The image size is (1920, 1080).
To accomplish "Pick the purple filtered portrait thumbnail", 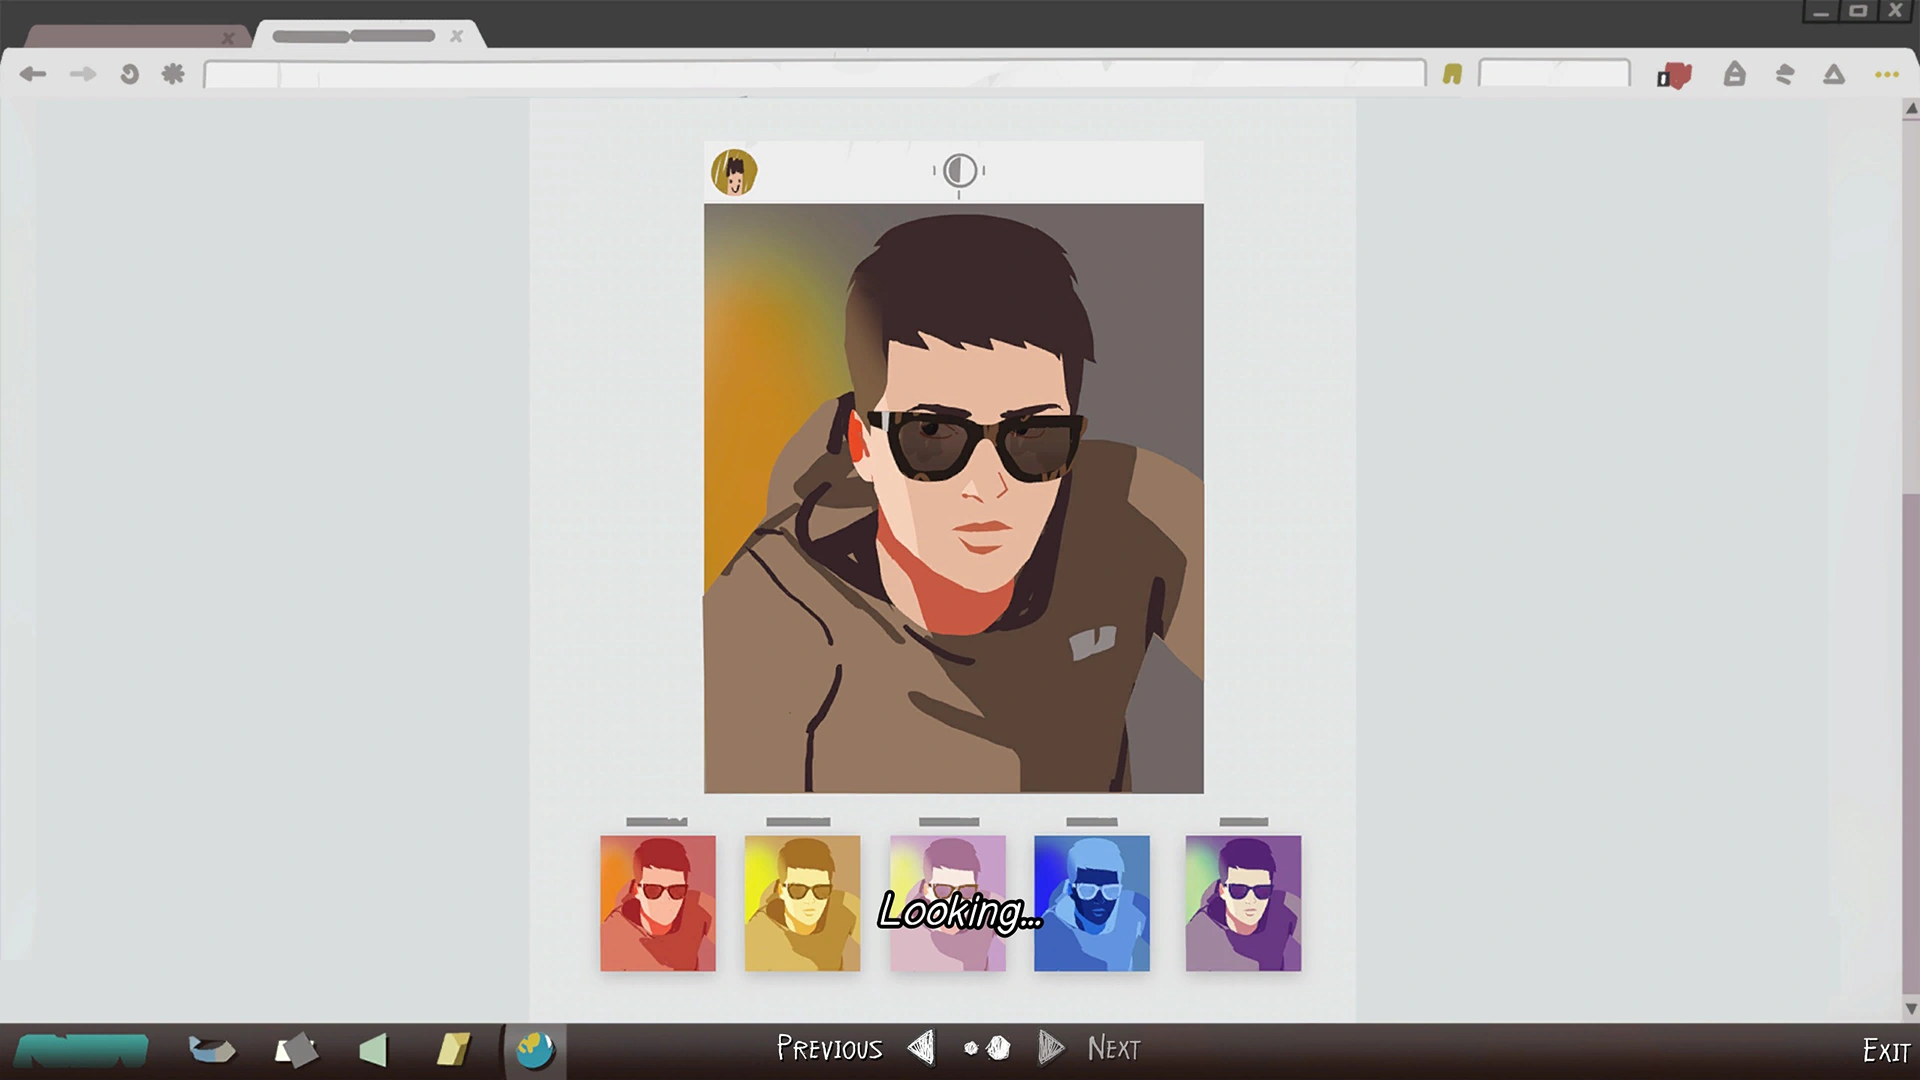I will click(1243, 903).
